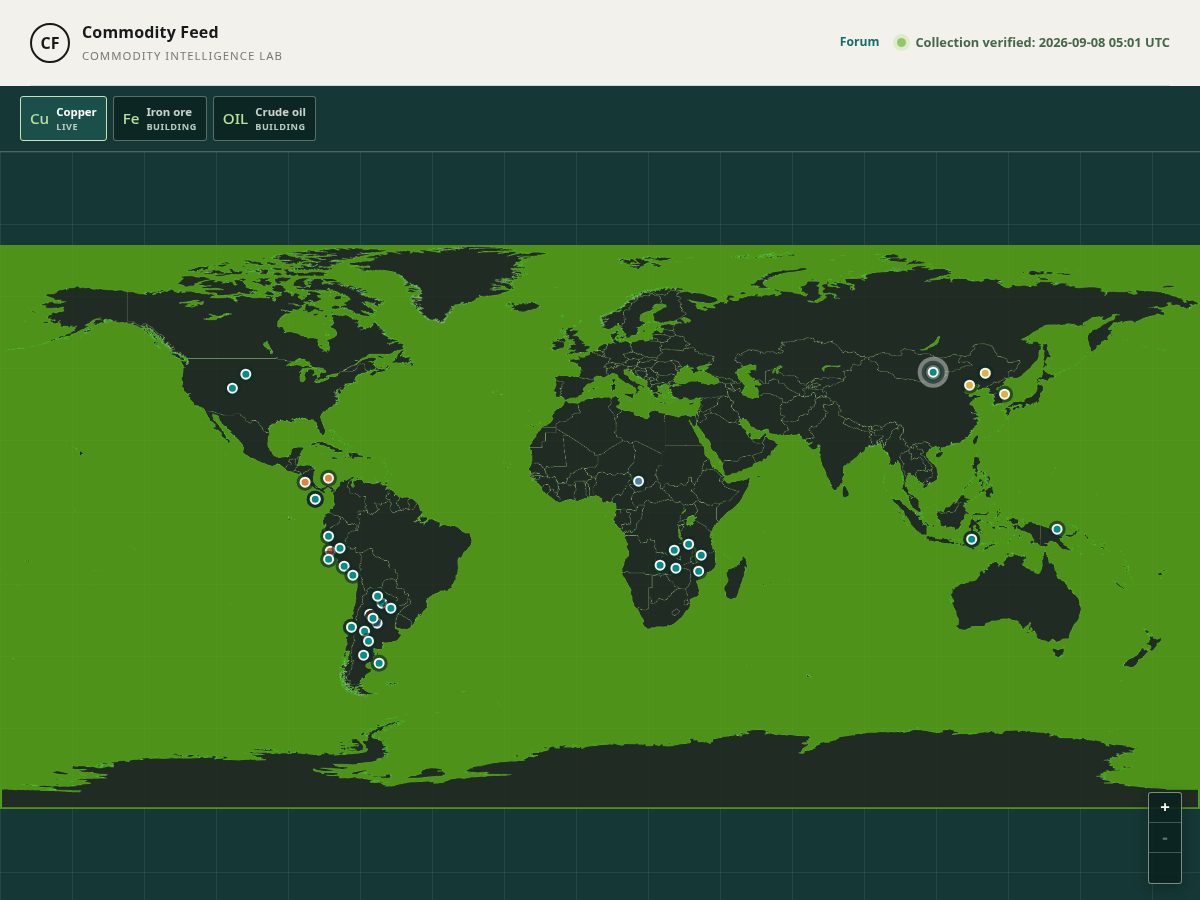Image resolution: width=1200 pixels, height=900 pixels.
Task: Select the teal marker south of Panama
Action: 315,499
